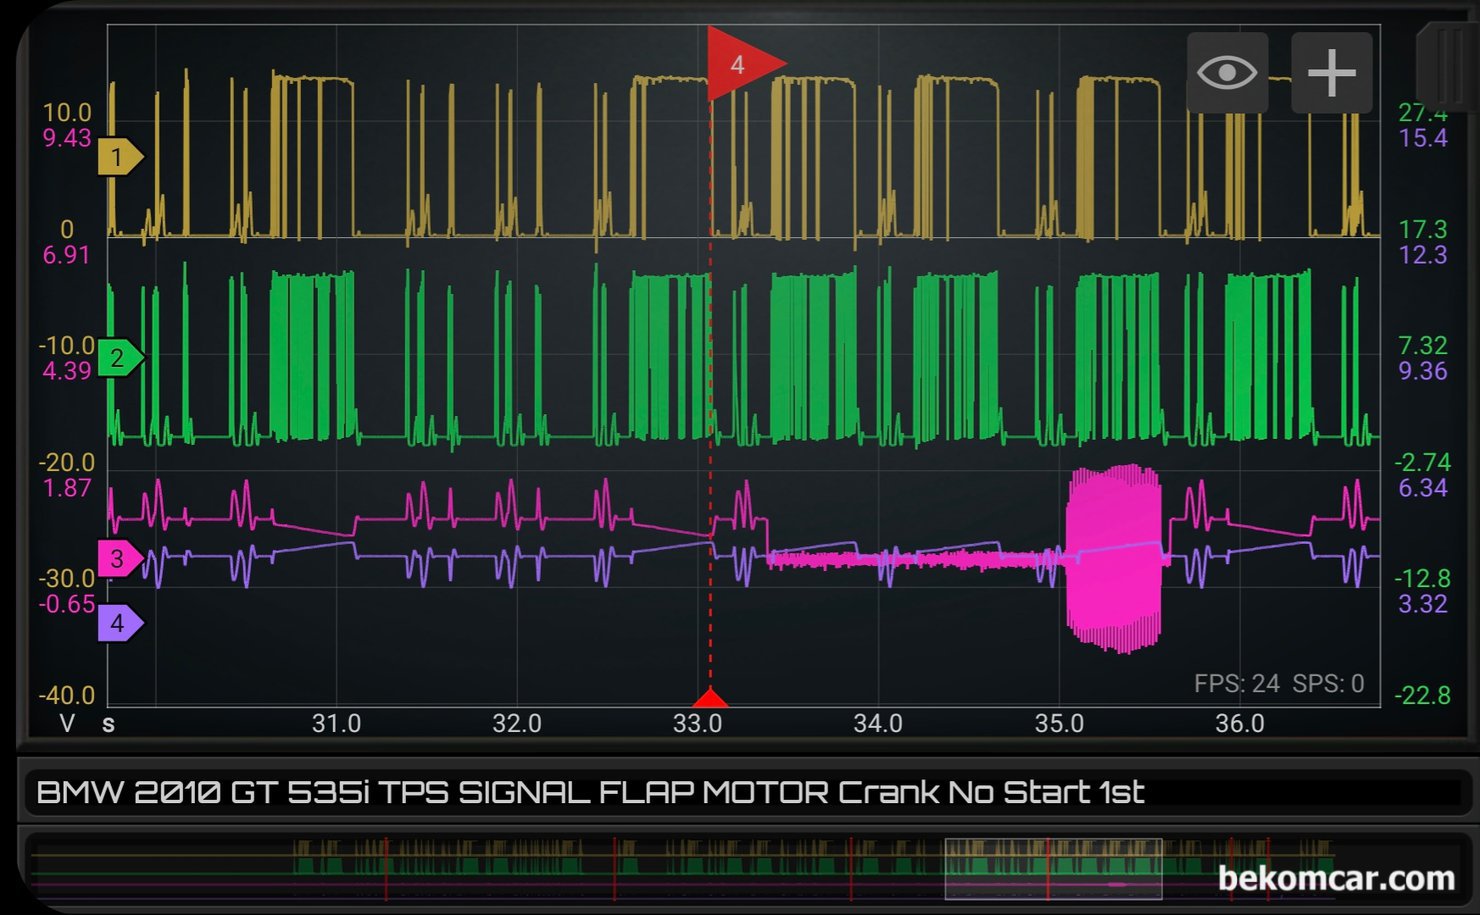Click the yellow -20.0 scale label
1480x915 pixels.
point(67,463)
